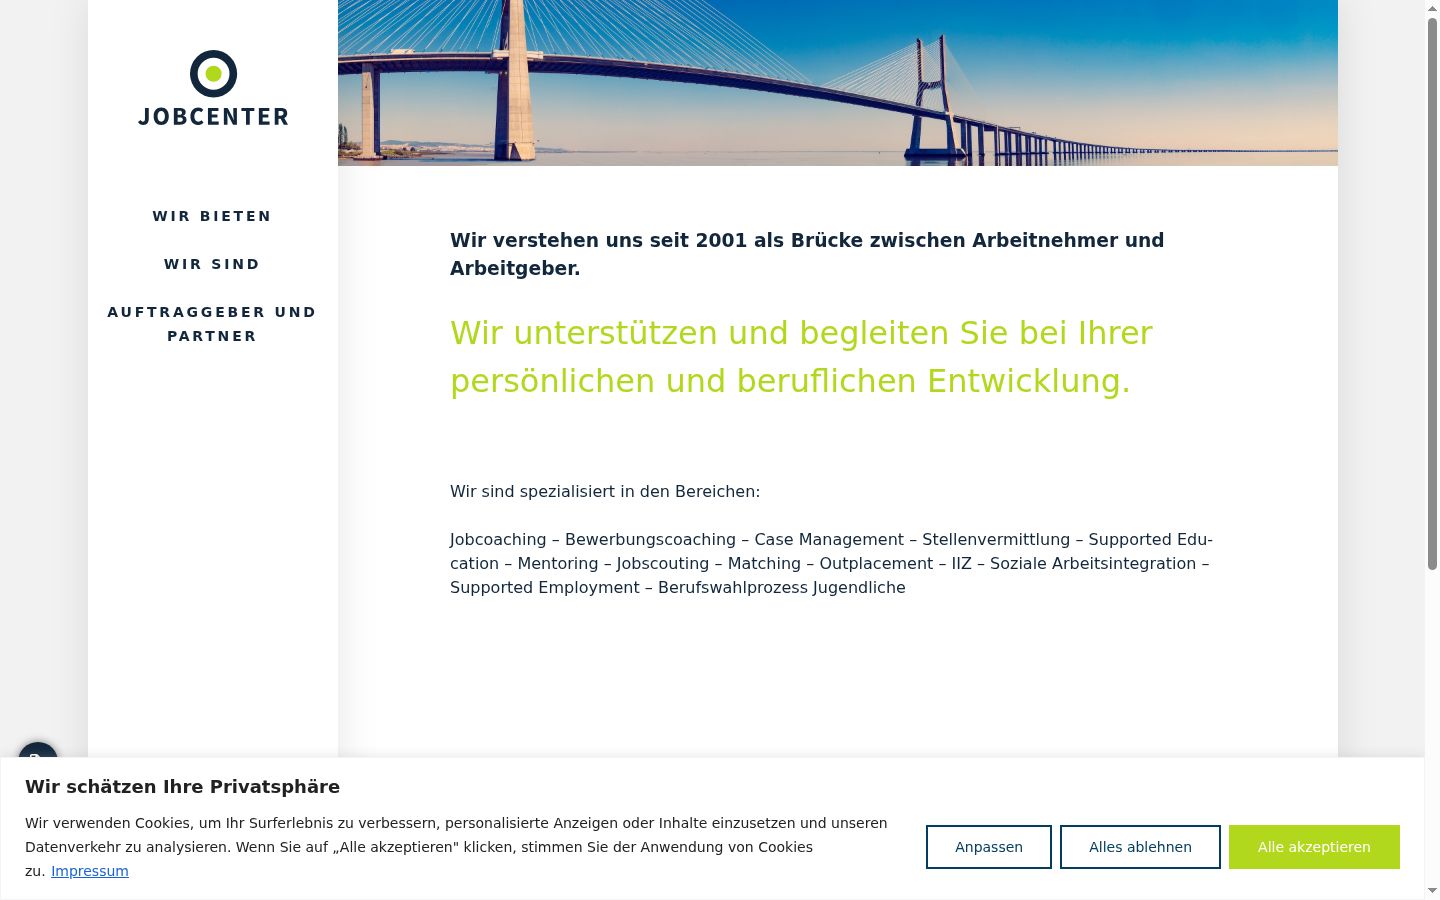Click the Jobcoaching services list paragraph

(x=831, y=564)
